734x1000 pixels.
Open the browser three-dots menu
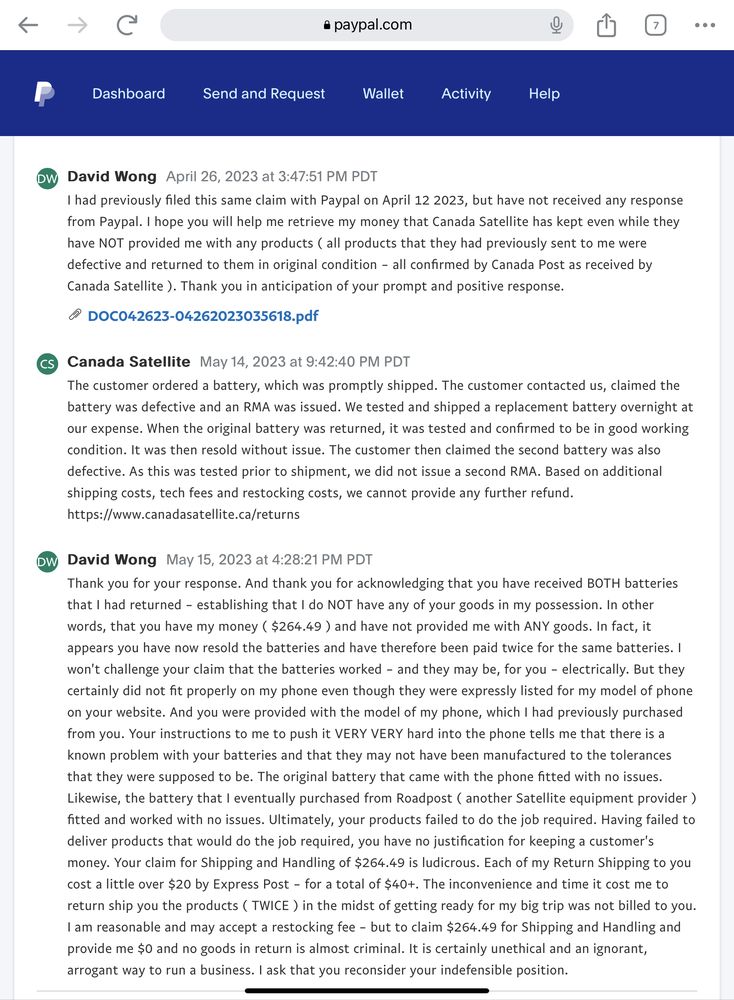click(x=705, y=25)
